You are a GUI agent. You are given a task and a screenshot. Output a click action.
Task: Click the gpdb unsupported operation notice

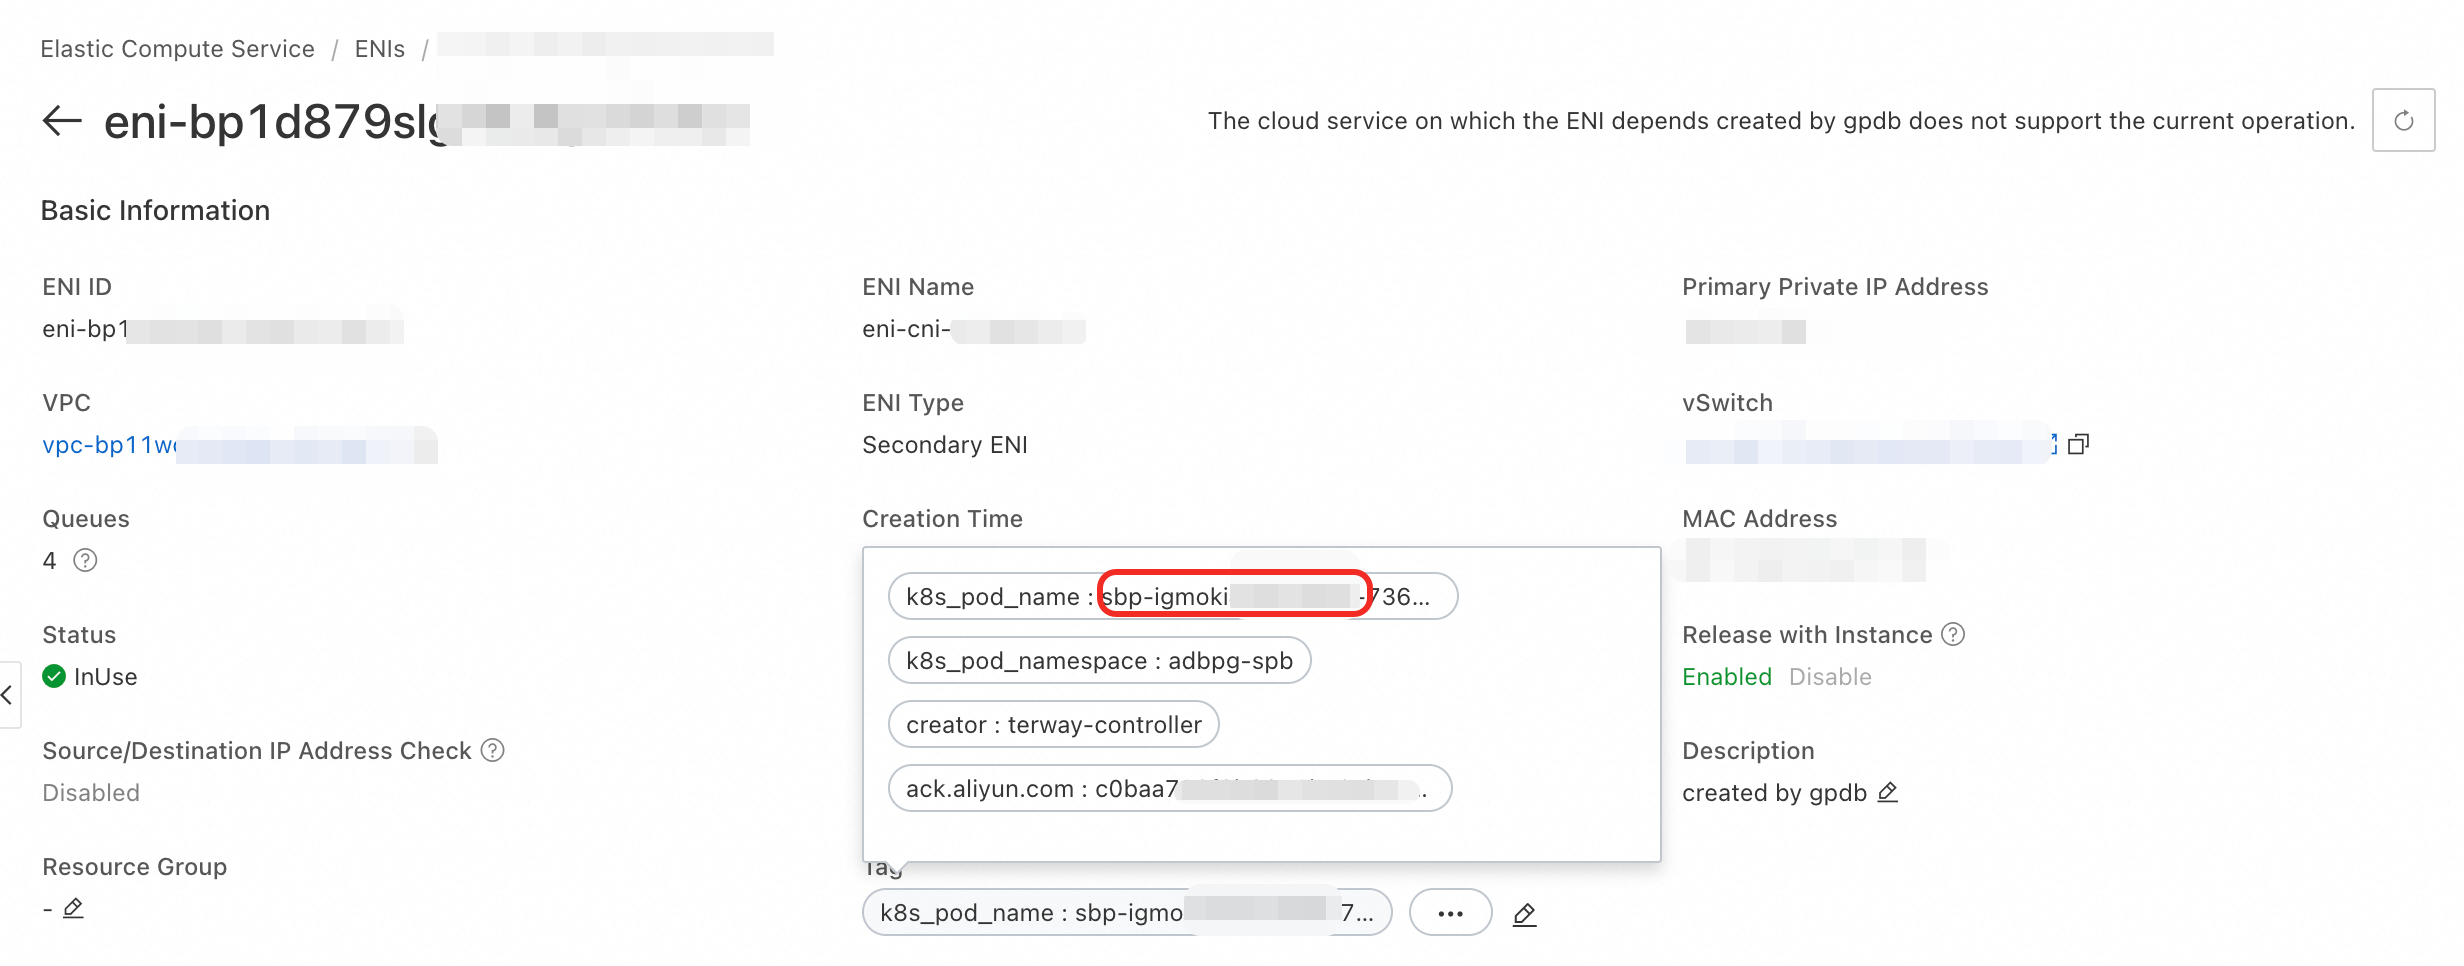click(1781, 121)
